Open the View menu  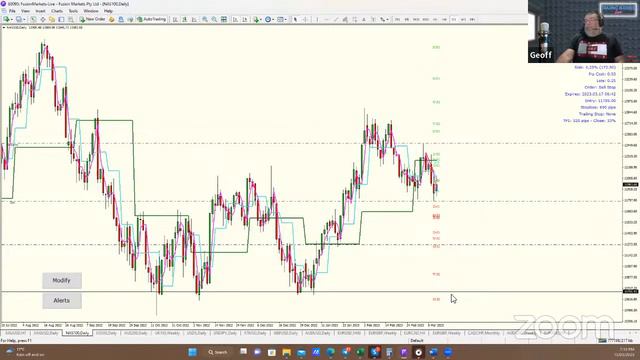pyautogui.click(x=25, y=11)
